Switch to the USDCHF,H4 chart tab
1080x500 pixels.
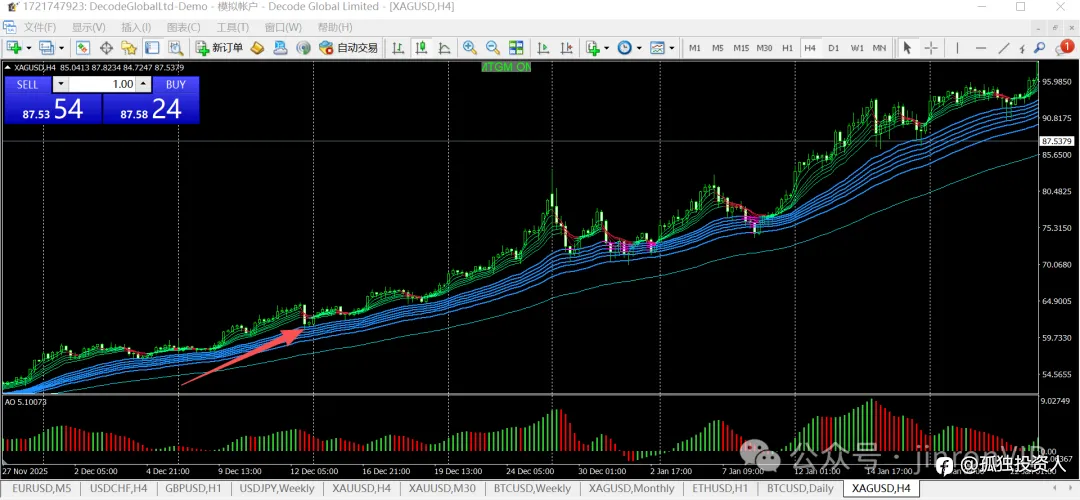click(118, 488)
